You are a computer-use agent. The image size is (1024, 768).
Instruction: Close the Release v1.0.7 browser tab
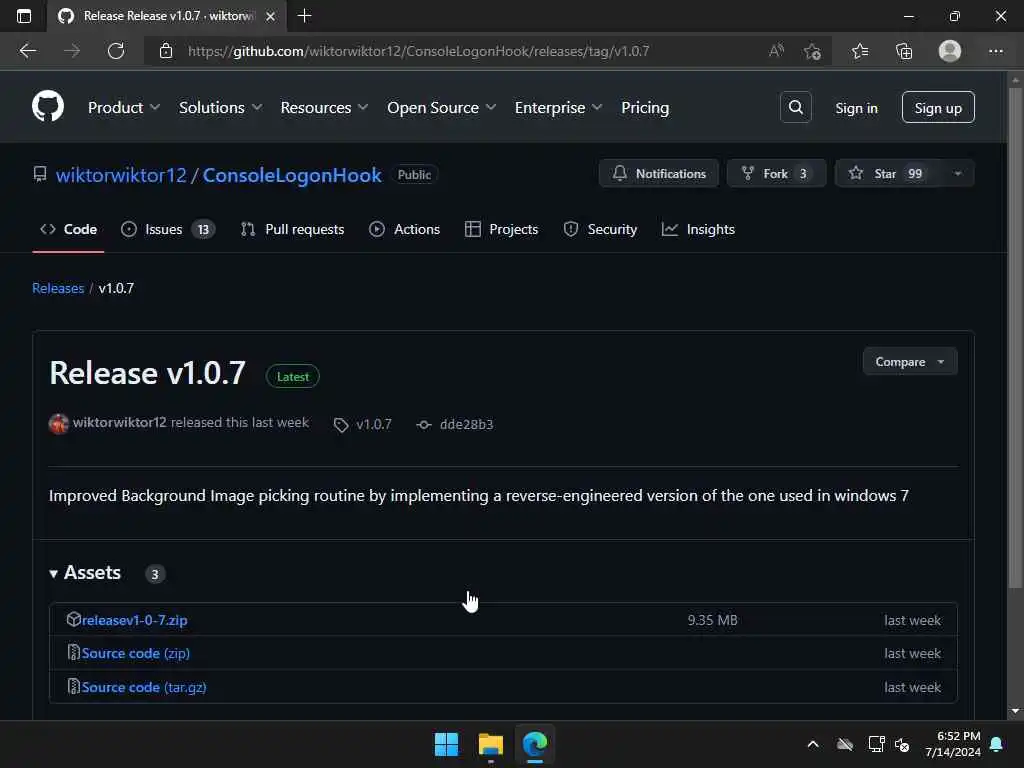[270, 16]
